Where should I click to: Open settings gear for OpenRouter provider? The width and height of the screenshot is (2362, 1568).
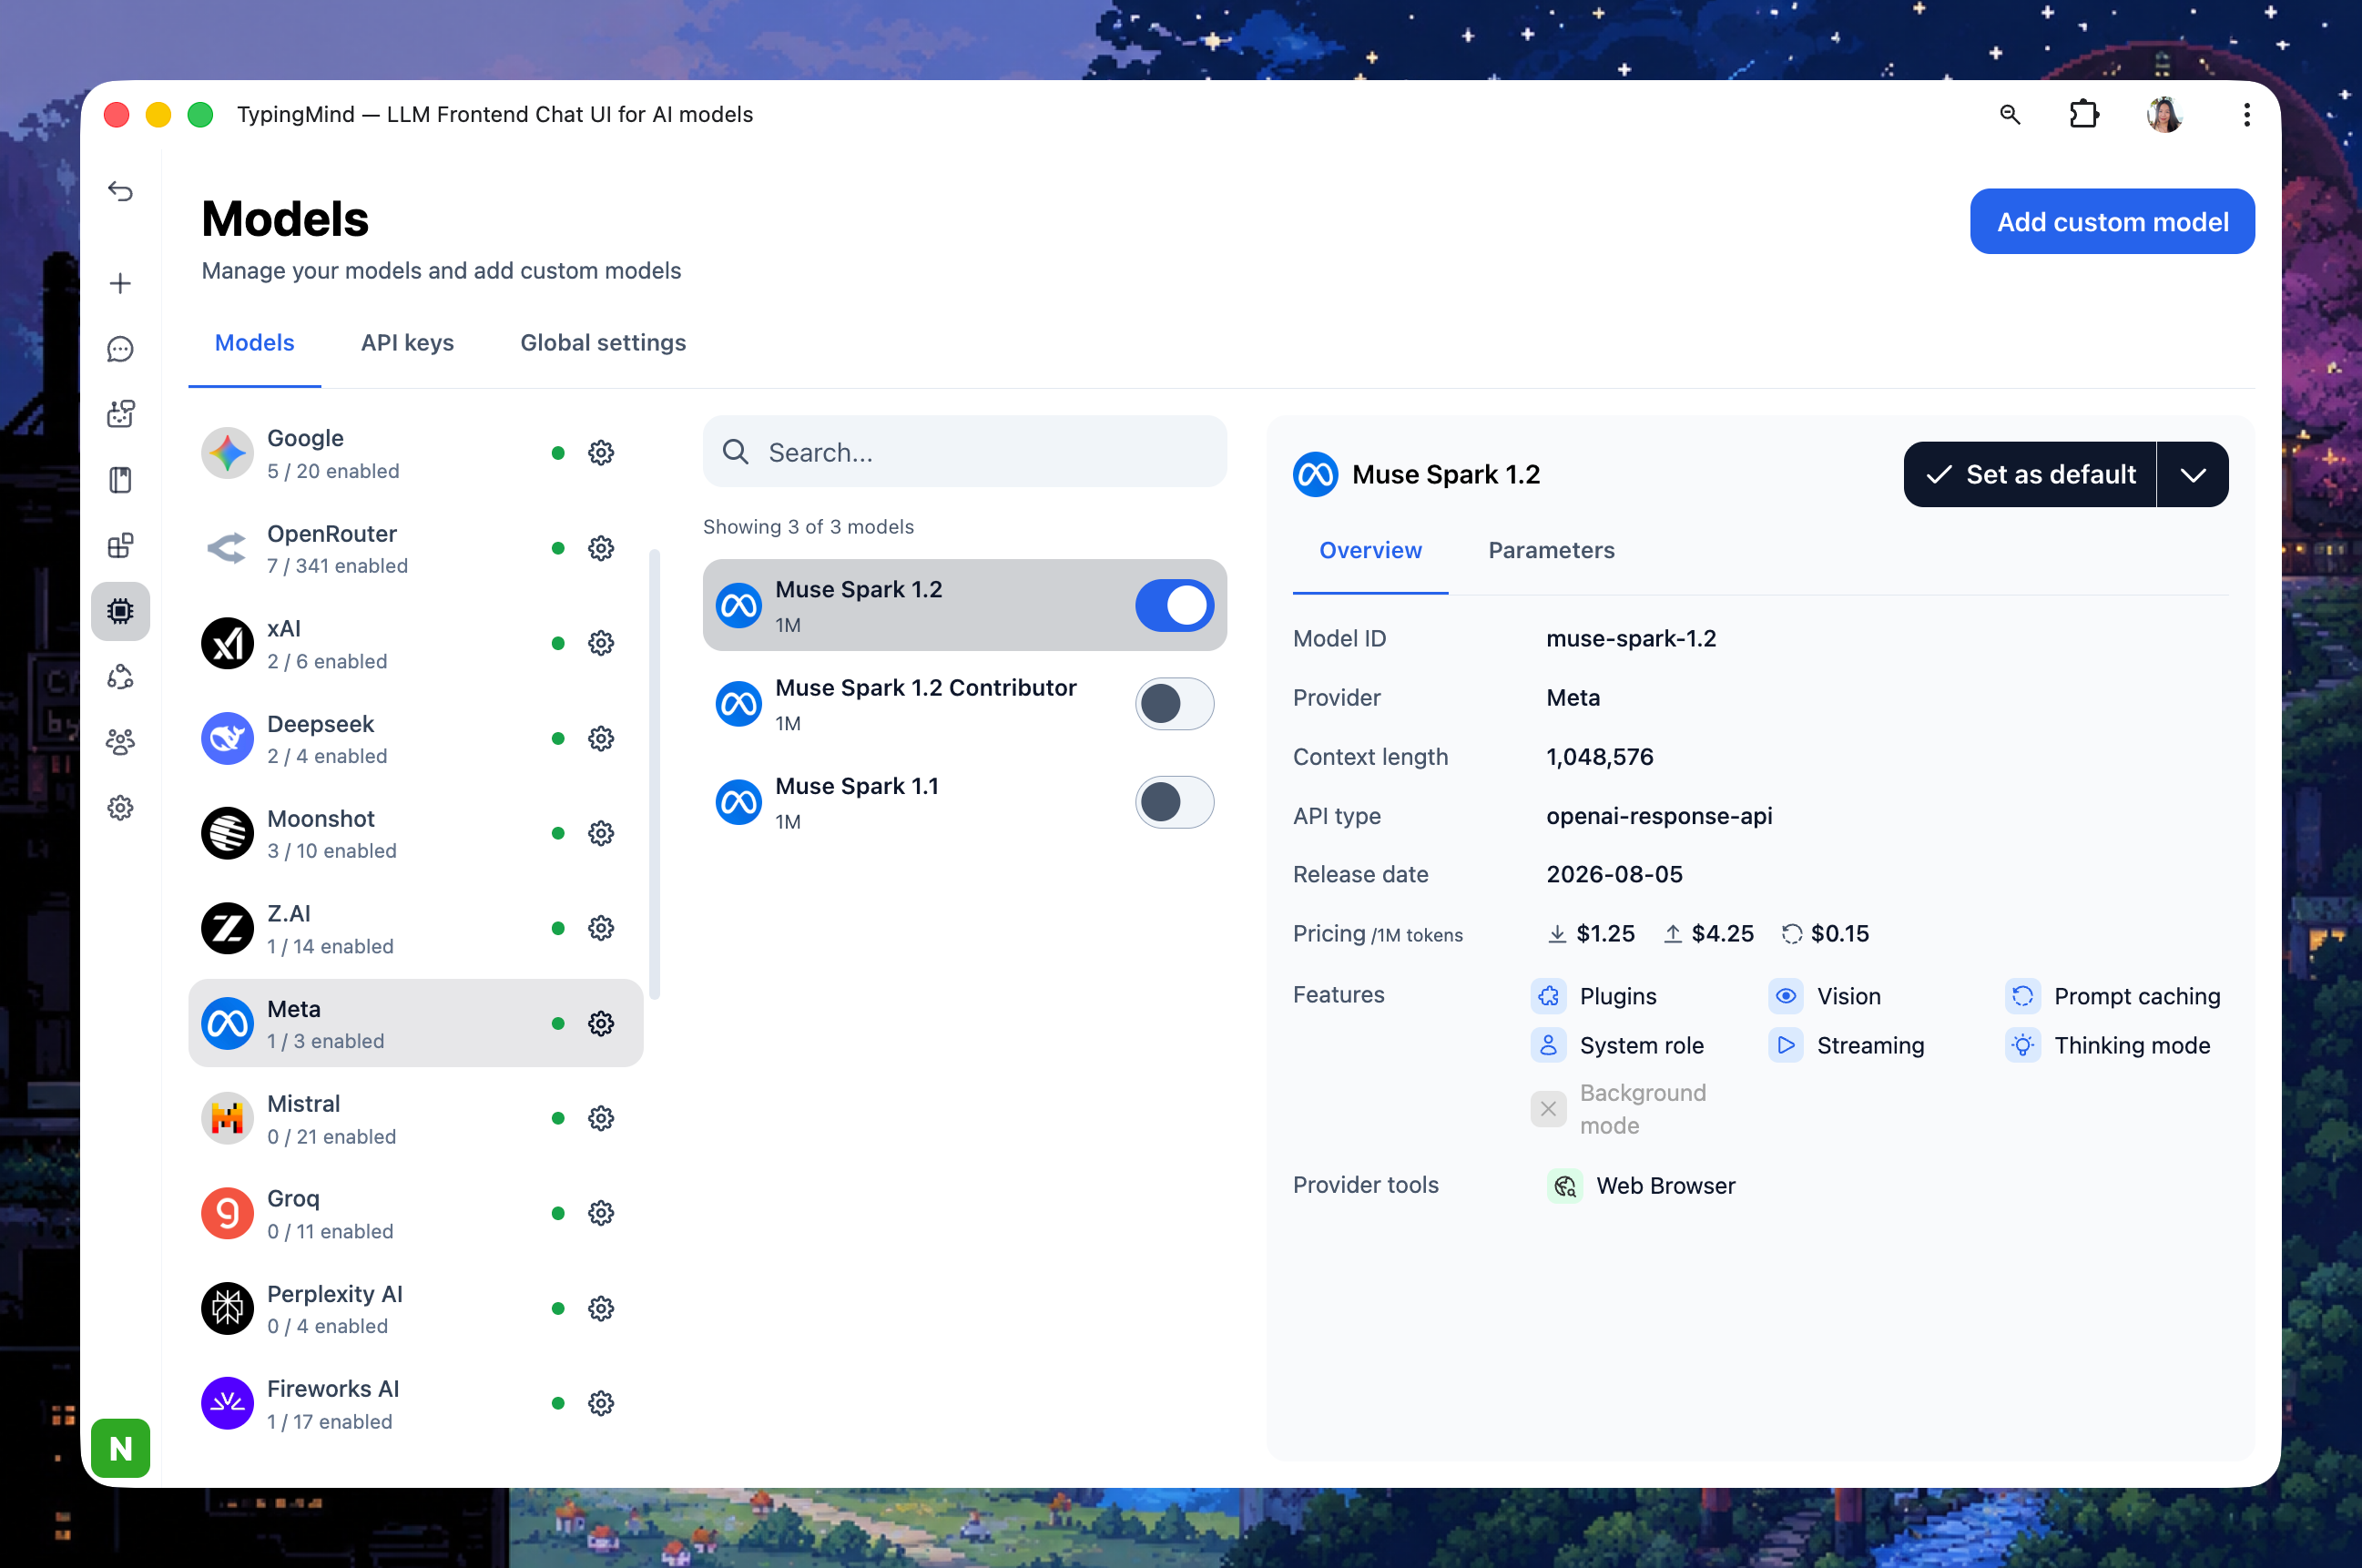coord(601,548)
